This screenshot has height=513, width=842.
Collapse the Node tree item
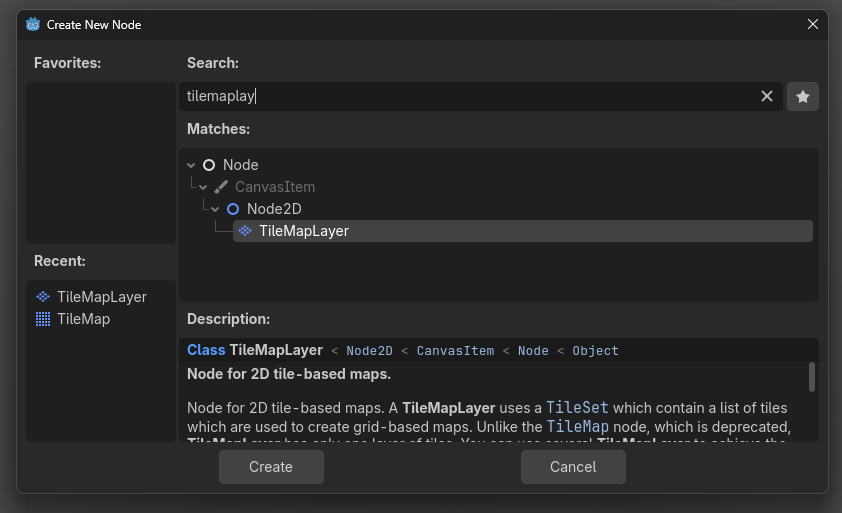(191, 165)
